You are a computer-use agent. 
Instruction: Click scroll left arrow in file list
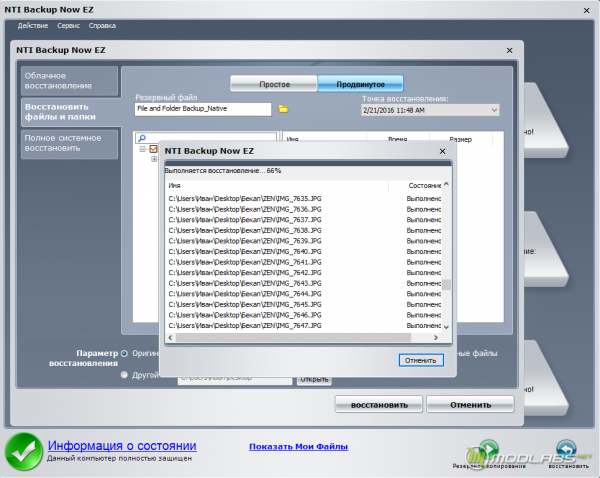(x=170, y=338)
